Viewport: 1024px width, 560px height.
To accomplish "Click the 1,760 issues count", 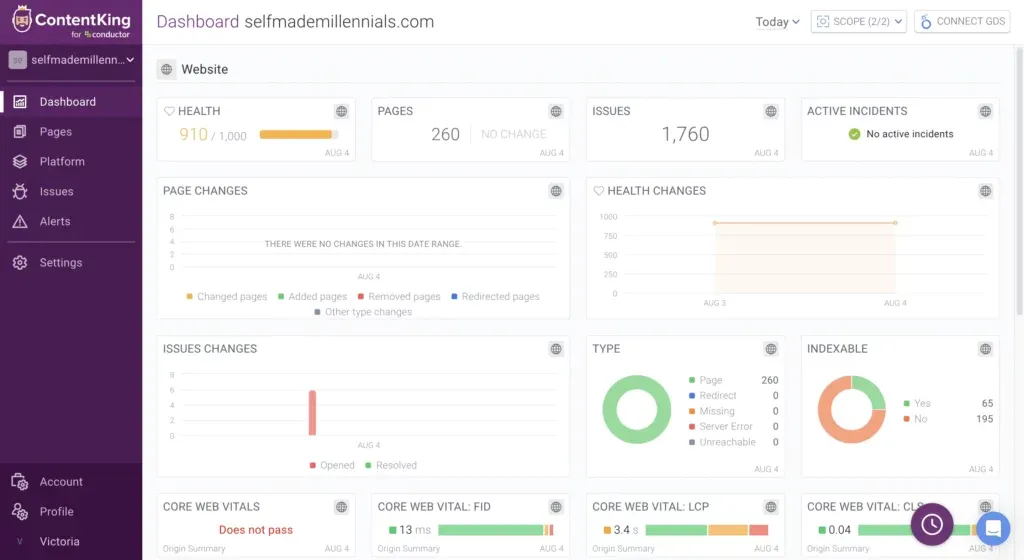I will click(x=685, y=134).
